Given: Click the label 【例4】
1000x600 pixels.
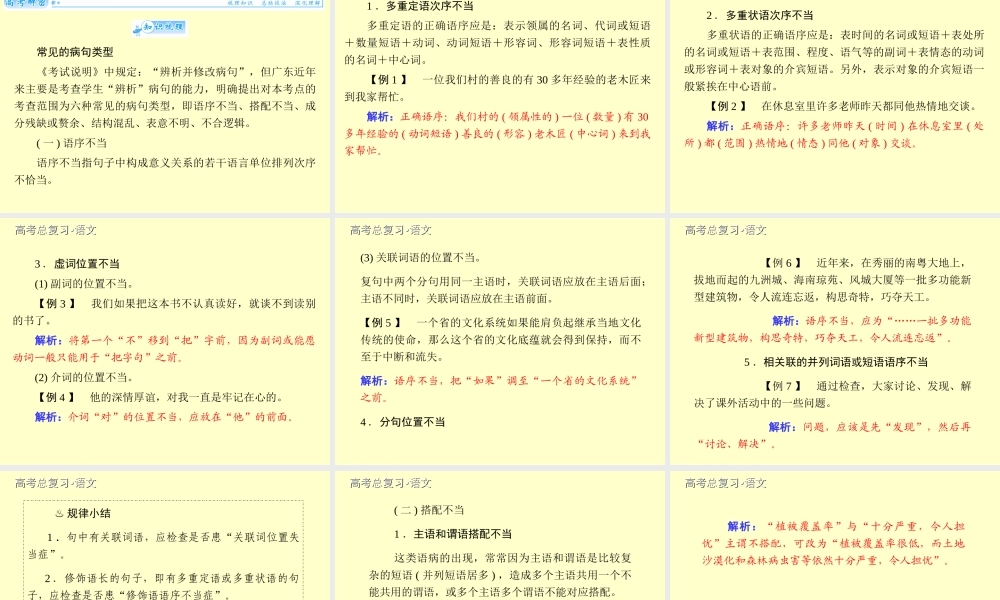Looking at the screenshot, I should 56,397.
